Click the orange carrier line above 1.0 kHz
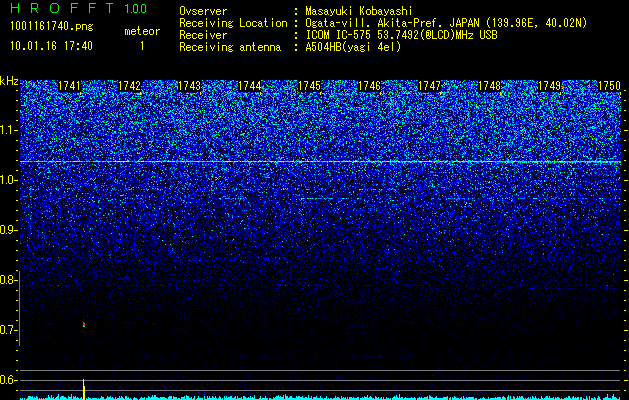Screen dimensions: 629x400 321,162
